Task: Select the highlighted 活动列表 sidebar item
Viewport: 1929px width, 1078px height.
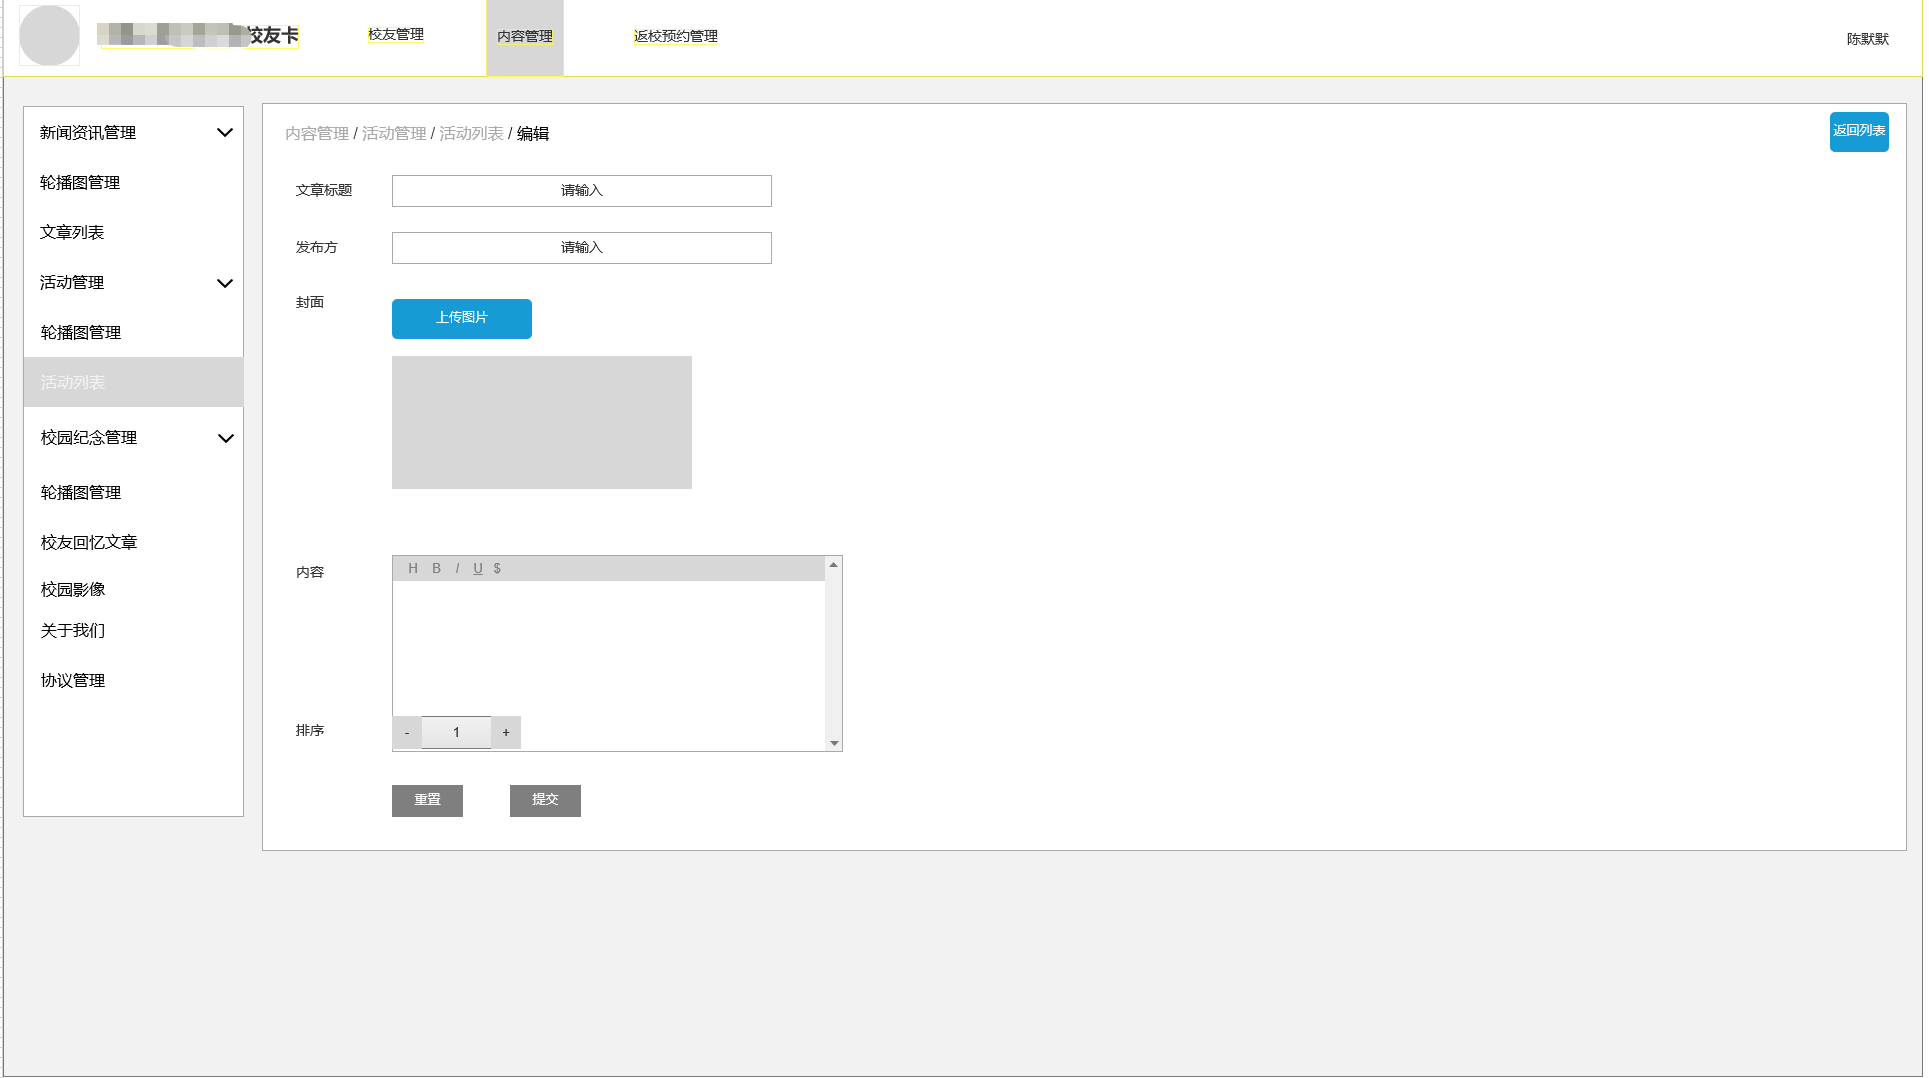Action: [133, 382]
